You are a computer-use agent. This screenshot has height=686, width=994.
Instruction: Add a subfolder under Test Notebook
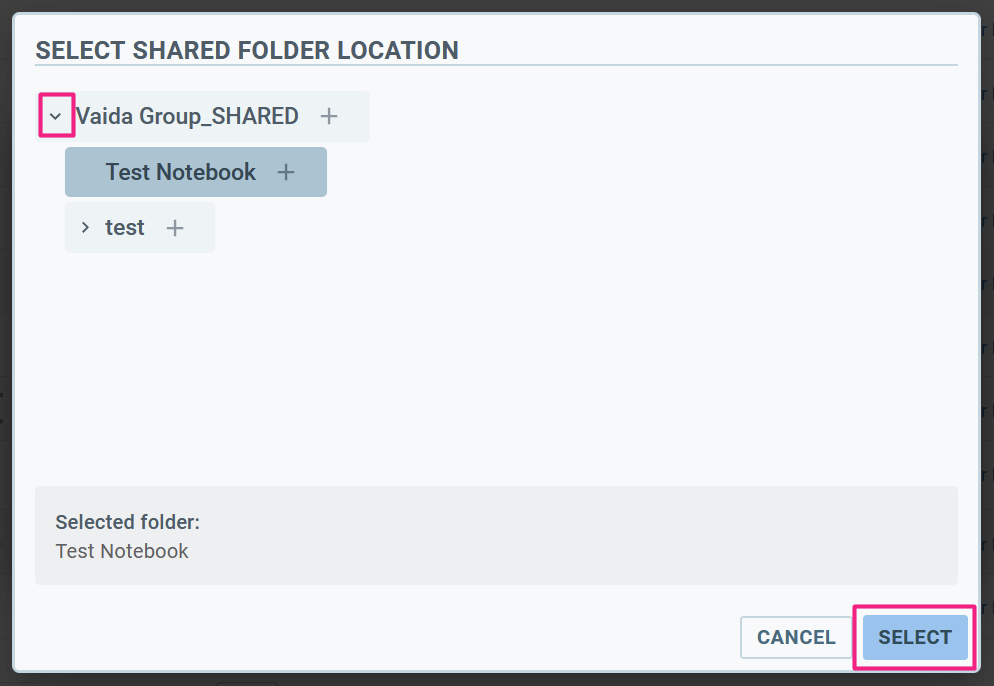(286, 172)
